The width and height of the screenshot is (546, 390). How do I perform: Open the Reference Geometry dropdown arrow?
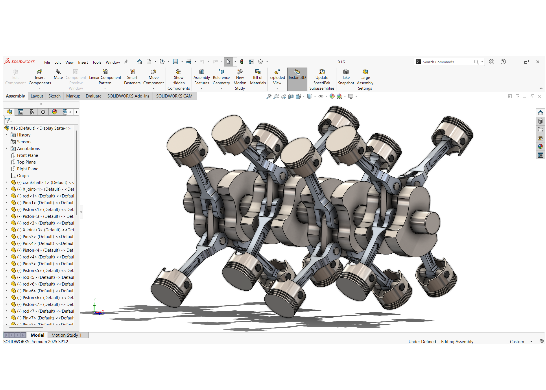pyautogui.click(x=221, y=88)
